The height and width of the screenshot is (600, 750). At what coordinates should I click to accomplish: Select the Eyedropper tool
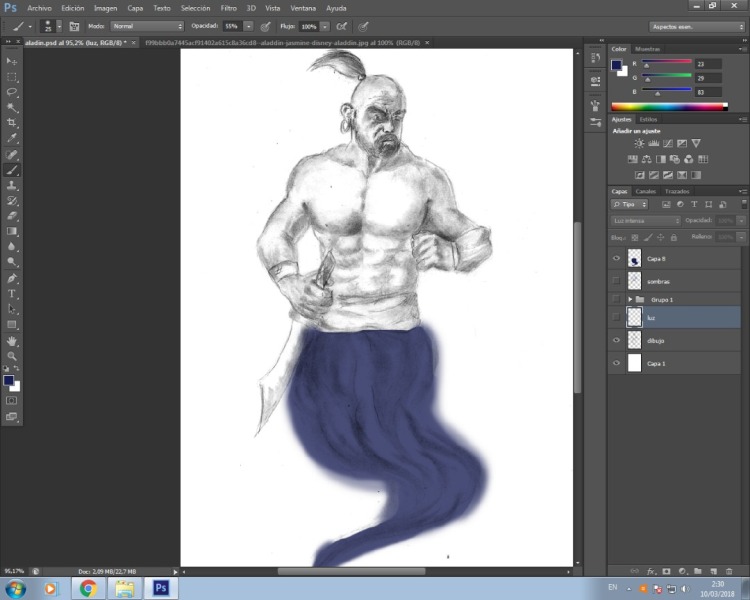click(12, 138)
